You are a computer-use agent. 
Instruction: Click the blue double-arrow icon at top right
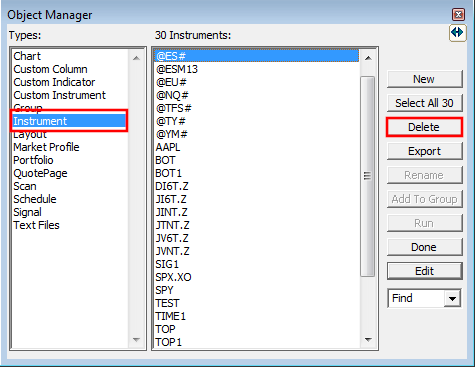tap(457, 33)
